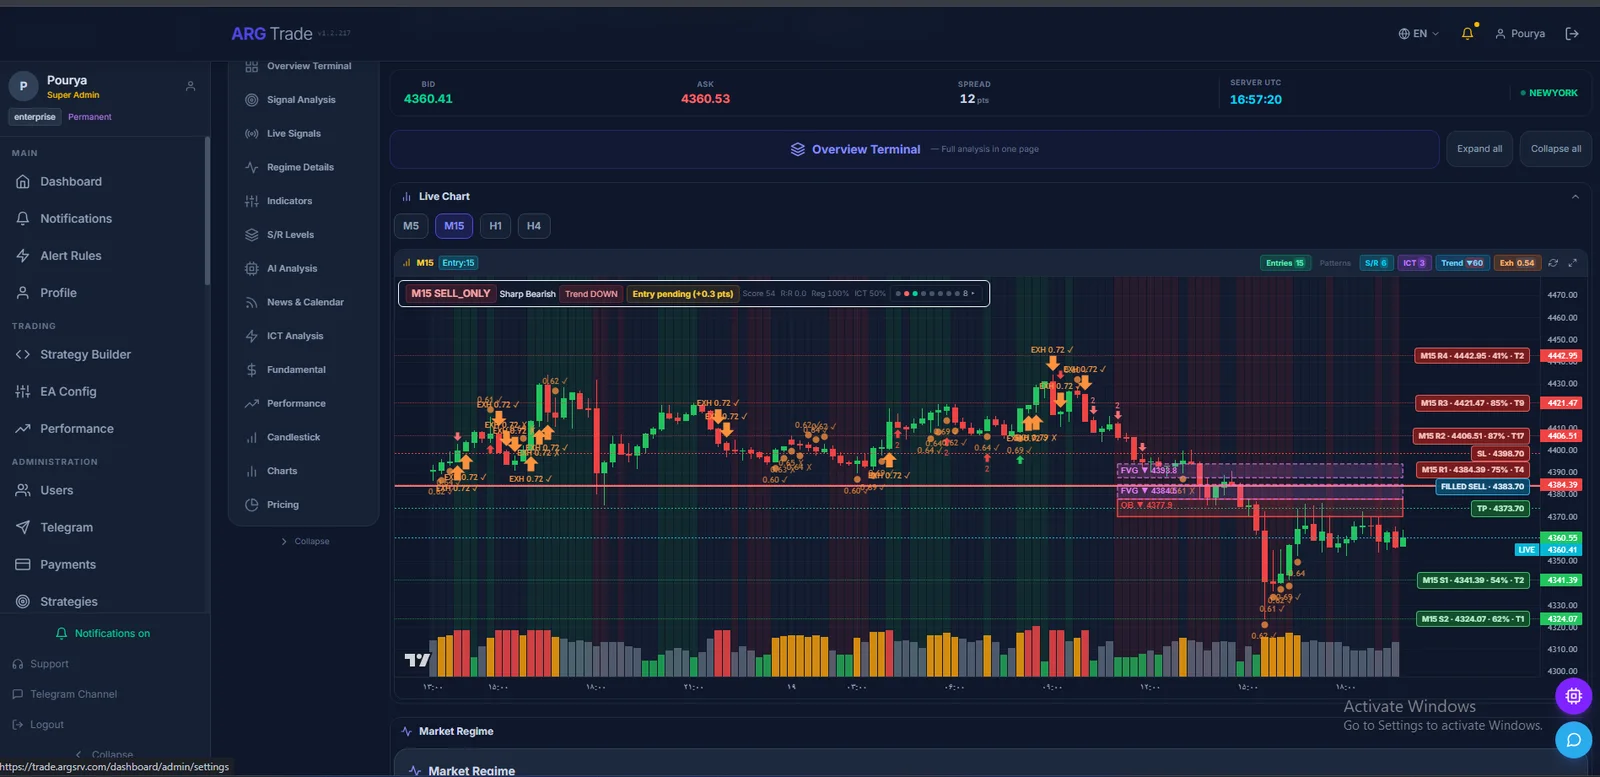Open Signal Analysis from the section list
1600x777 pixels.
[x=303, y=100]
